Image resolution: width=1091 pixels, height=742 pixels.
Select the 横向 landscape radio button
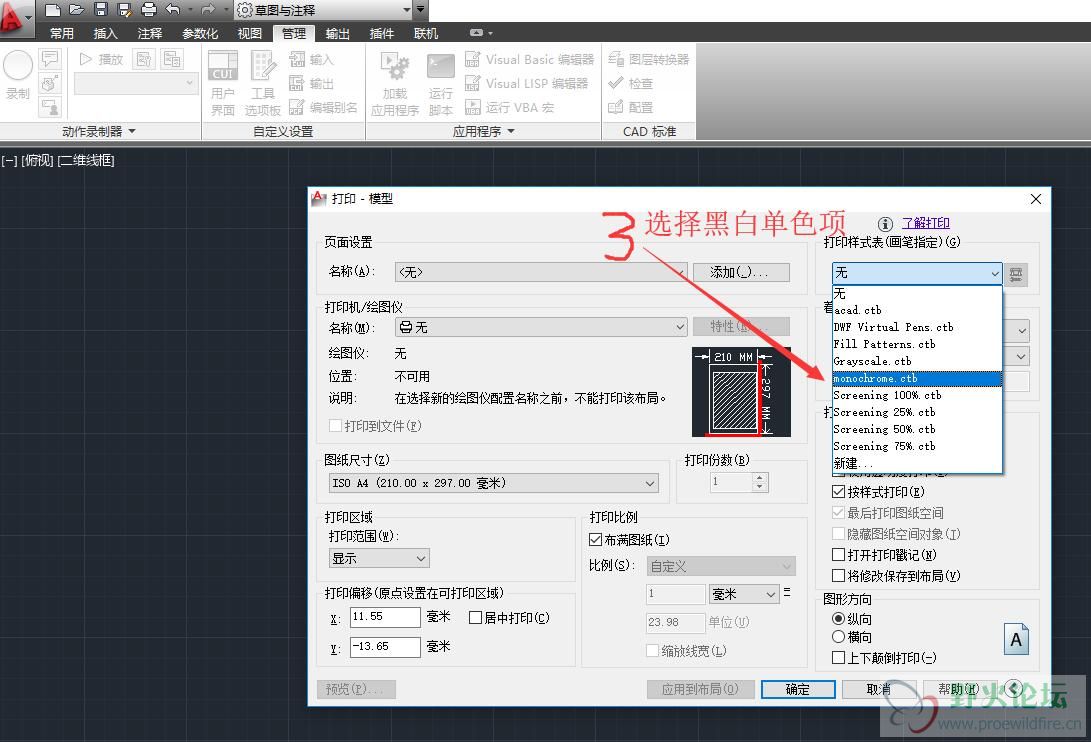tap(839, 637)
